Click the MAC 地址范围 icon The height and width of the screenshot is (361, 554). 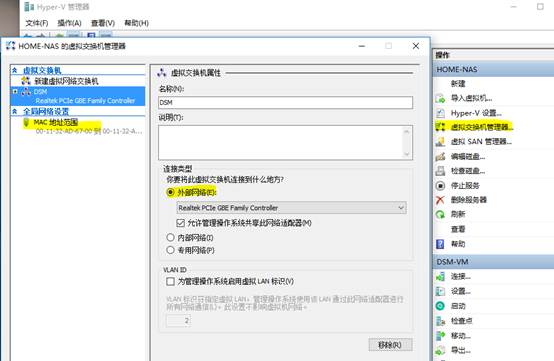[26, 122]
